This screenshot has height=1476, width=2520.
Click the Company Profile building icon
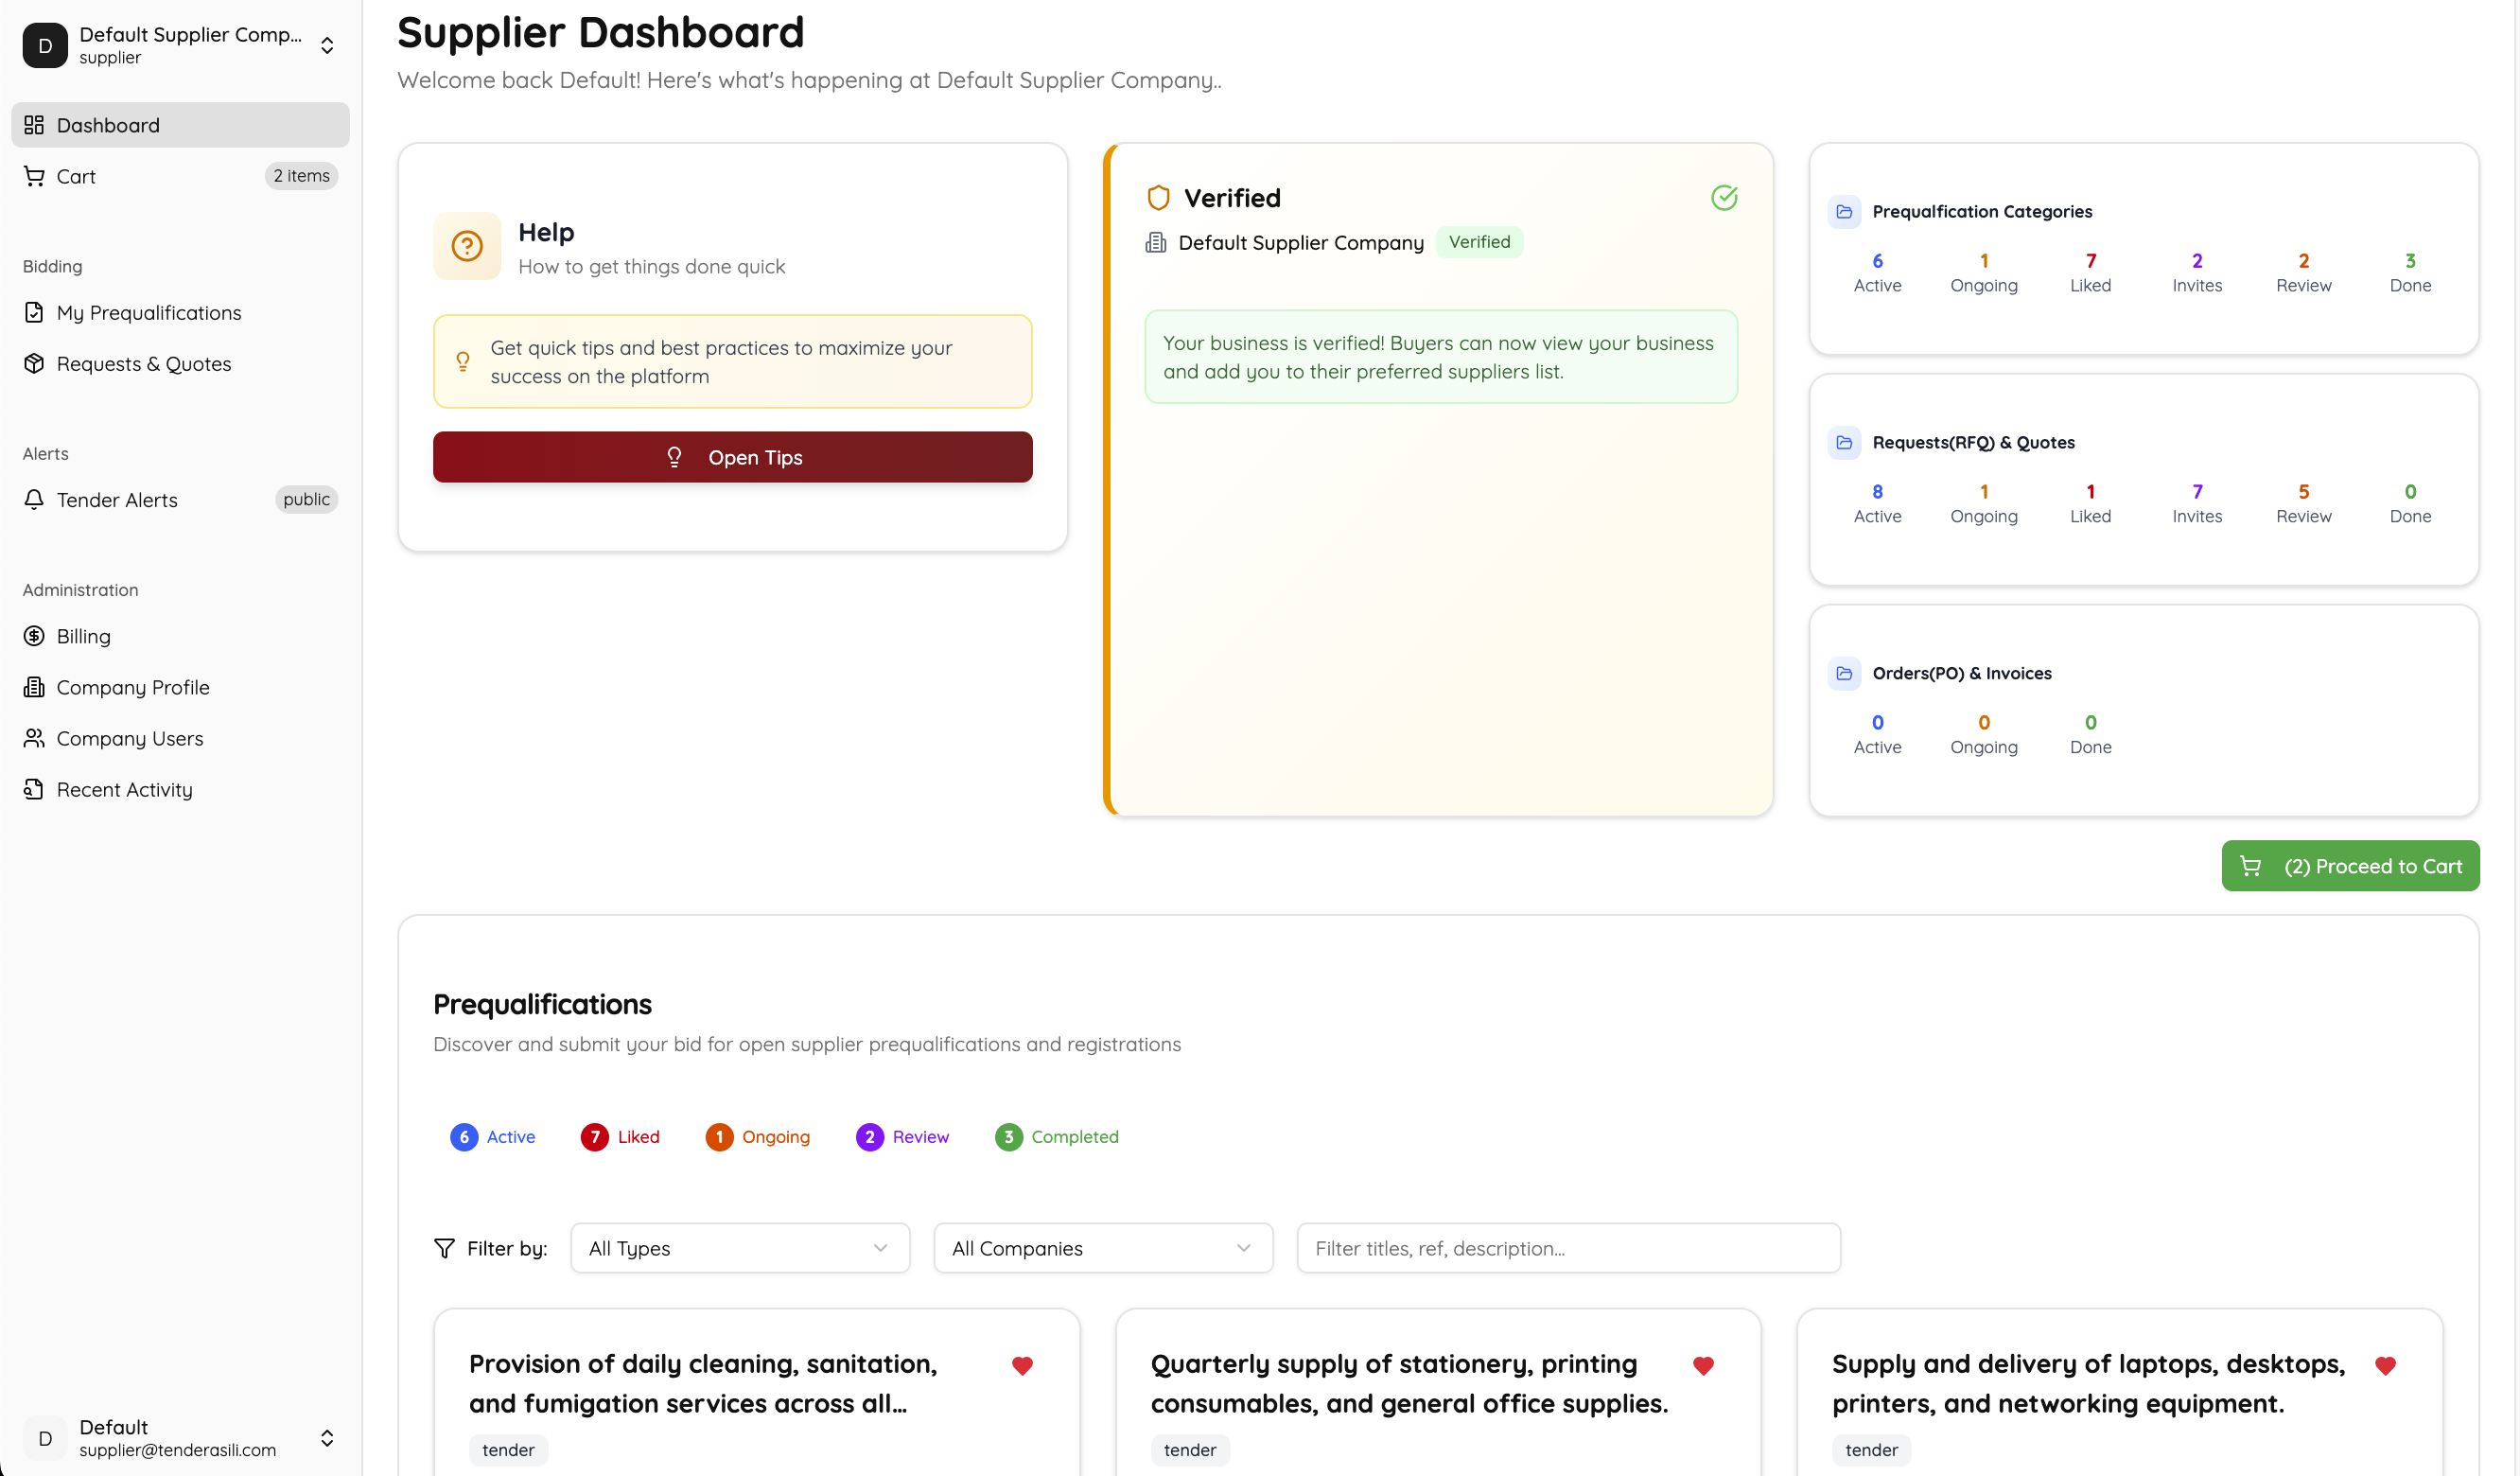(x=34, y=687)
